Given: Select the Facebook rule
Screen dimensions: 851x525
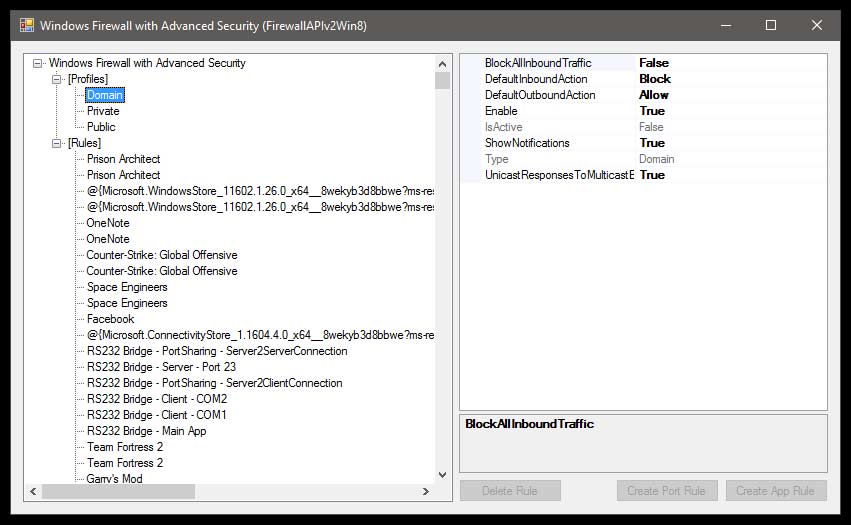Looking at the screenshot, I should (x=110, y=319).
